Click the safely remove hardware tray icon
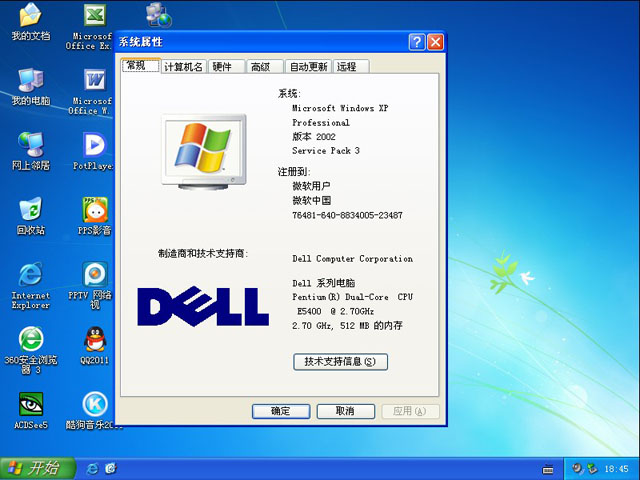Screen dimensions: 640x480 click(591, 469)
